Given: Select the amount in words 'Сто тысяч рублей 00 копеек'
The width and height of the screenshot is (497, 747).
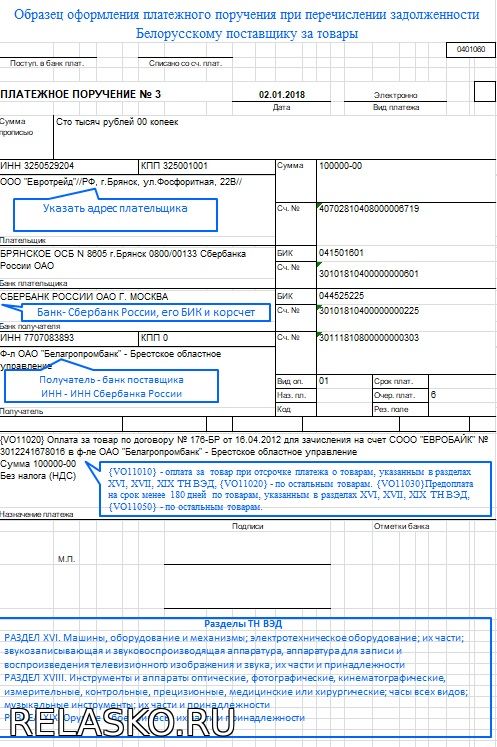Looking at the screenshot, I should (x=117, y=122).
